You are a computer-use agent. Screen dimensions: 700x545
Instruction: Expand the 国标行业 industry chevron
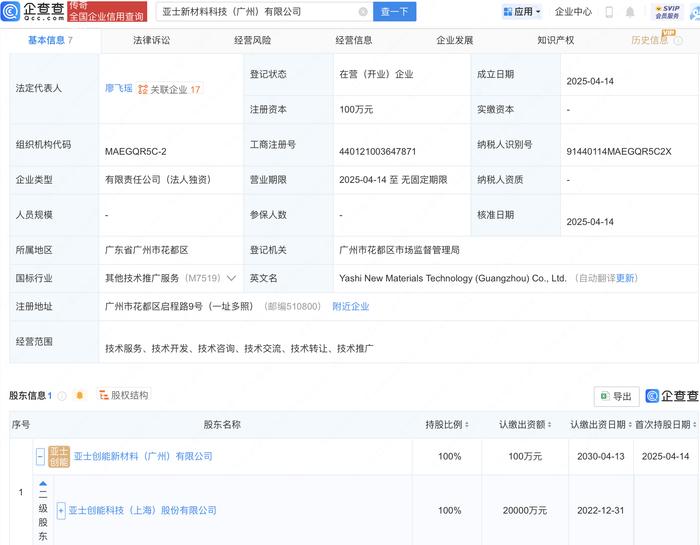(231, 278)
